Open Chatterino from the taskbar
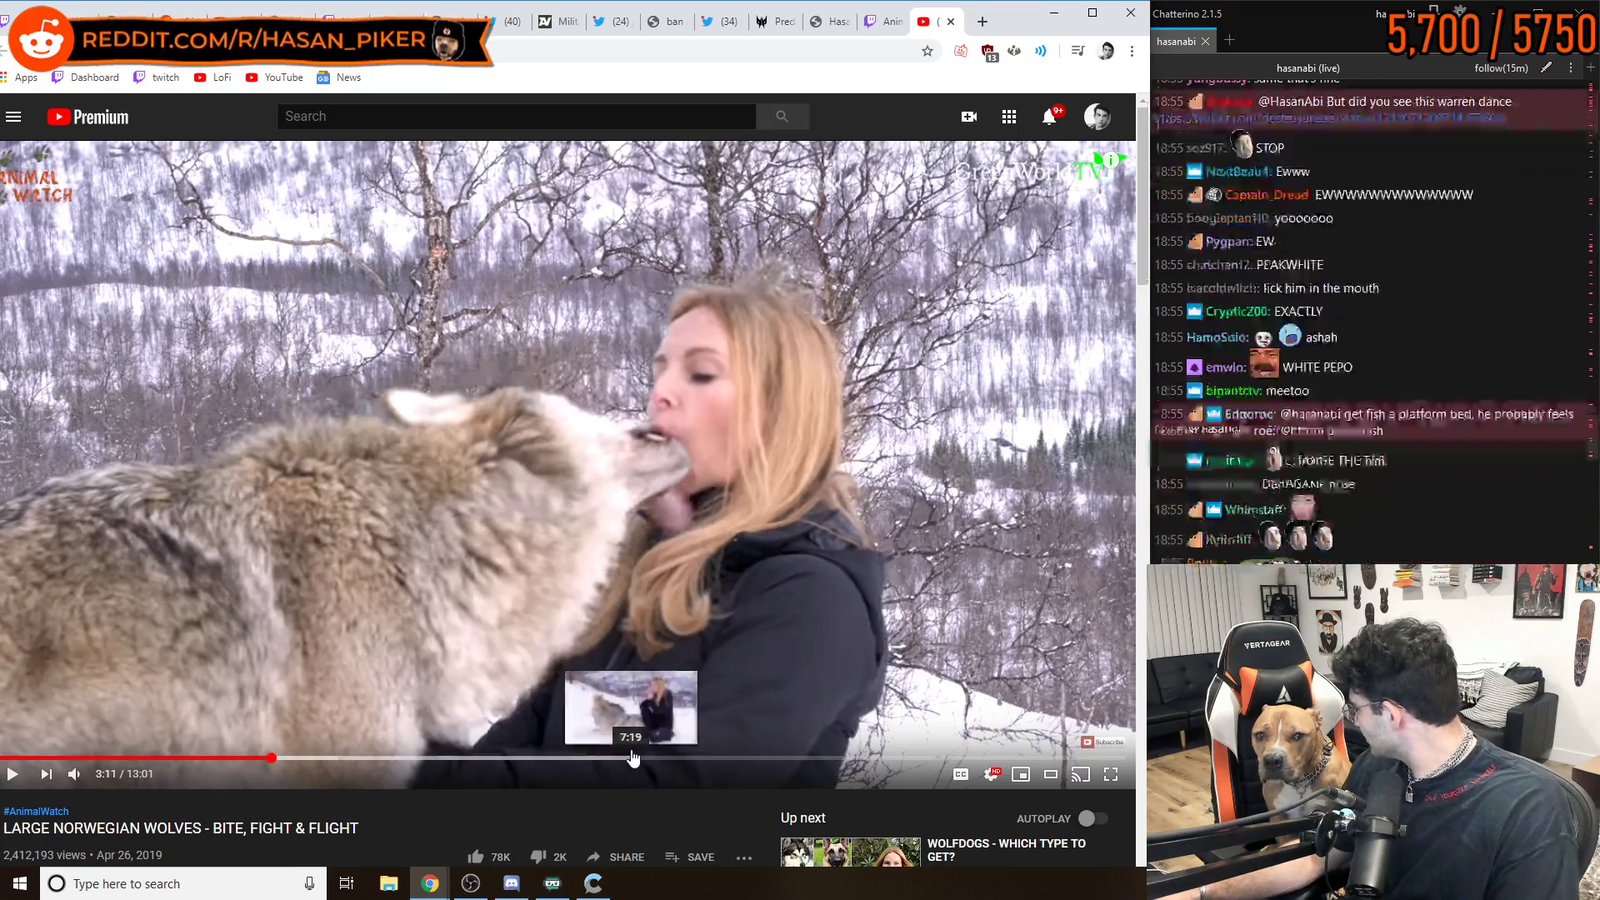The image size is (1600, 900). [x=594, y=884]
